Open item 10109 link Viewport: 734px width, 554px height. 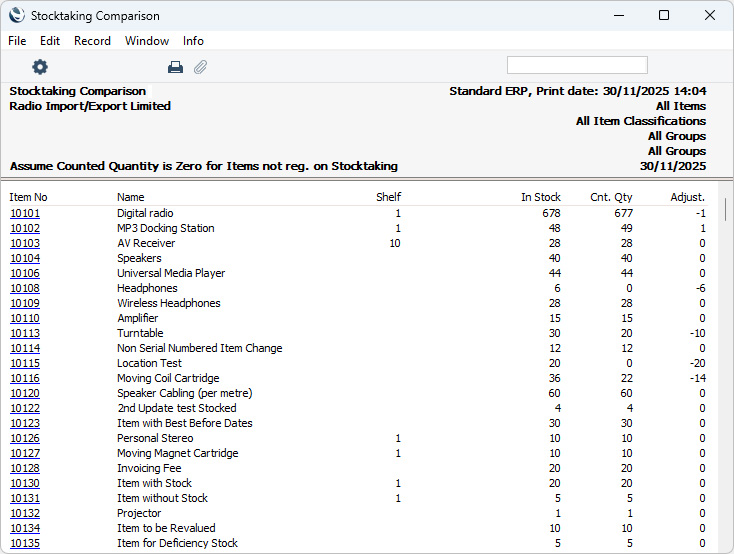[x=25, y=303]
